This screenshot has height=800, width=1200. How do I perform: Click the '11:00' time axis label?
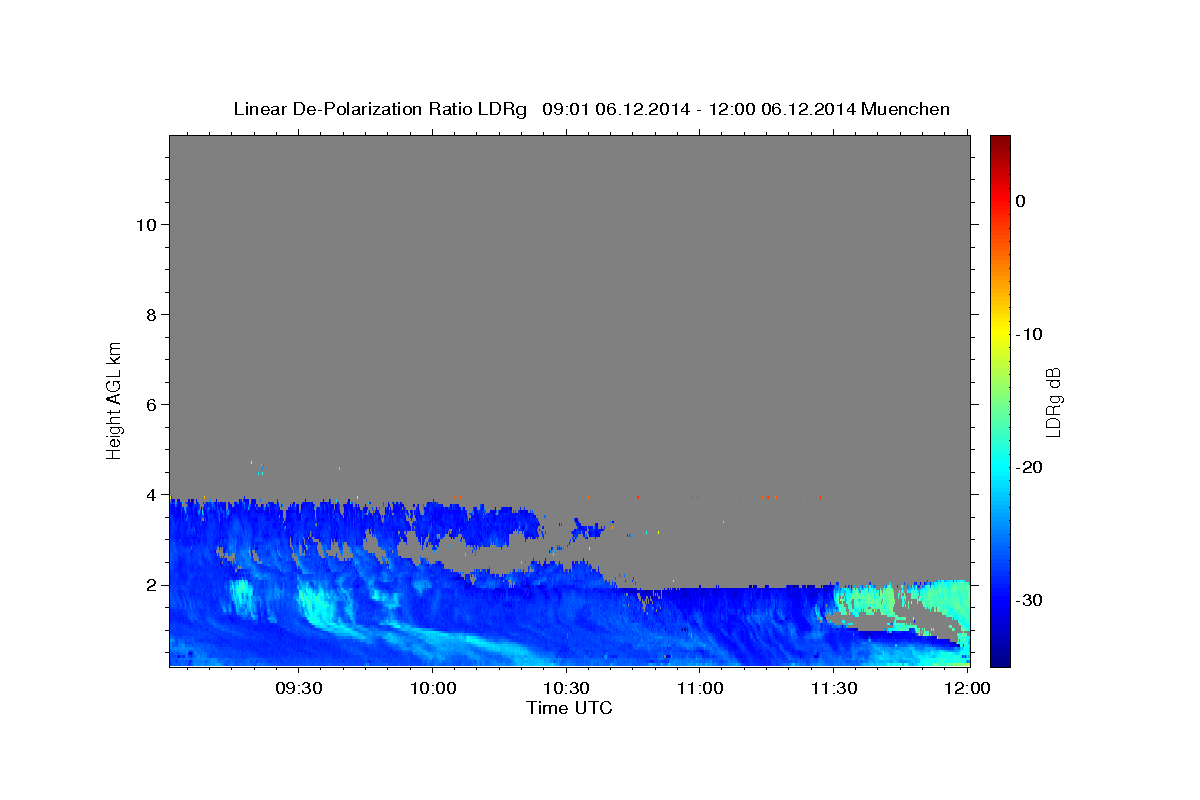(x=700, y=689)
